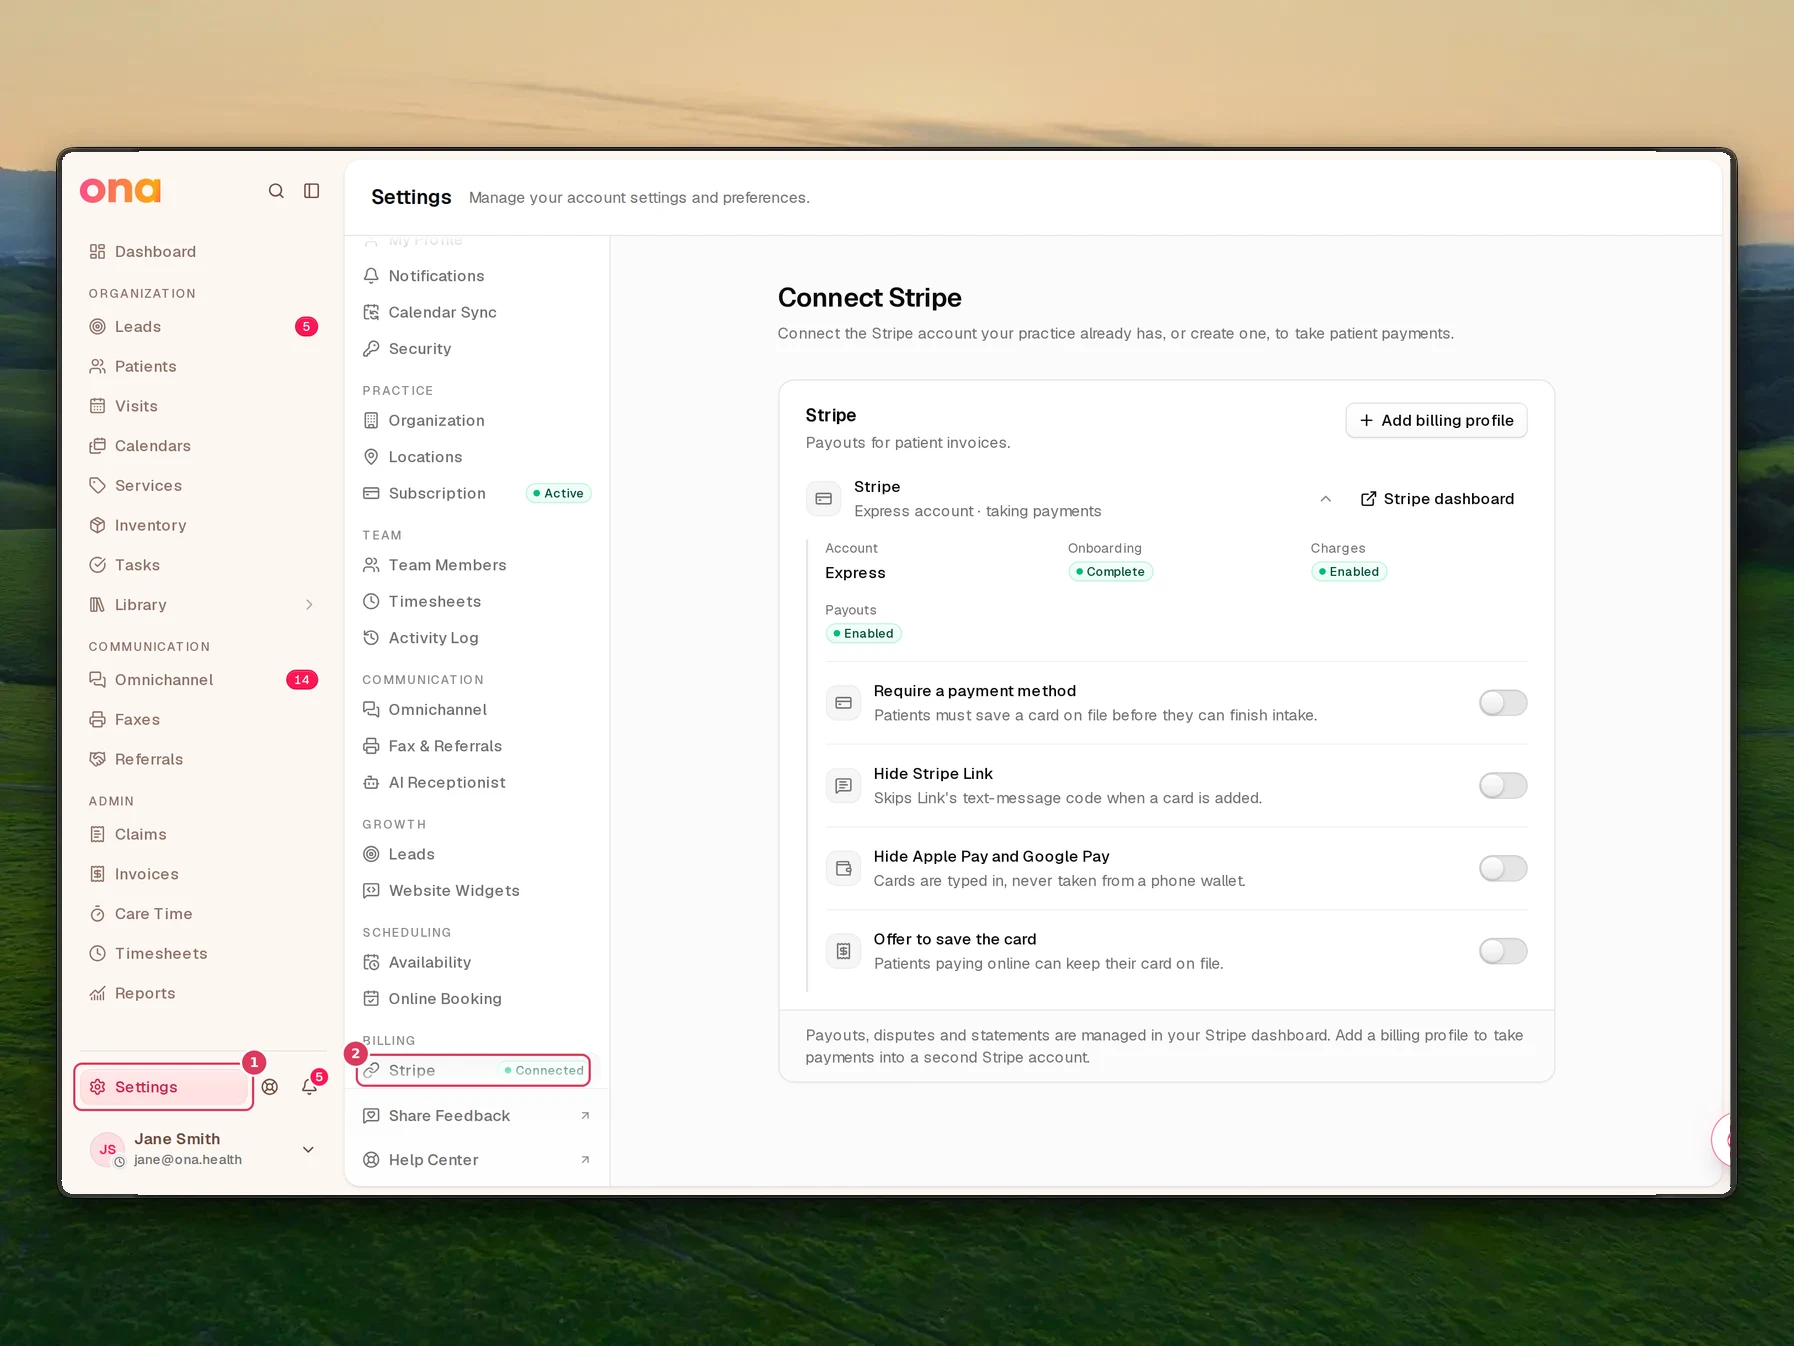This screenshot has width=1794, height=1346.
Task: Open the Stripe dashboard link
Action: click(x=1437, y=499)
